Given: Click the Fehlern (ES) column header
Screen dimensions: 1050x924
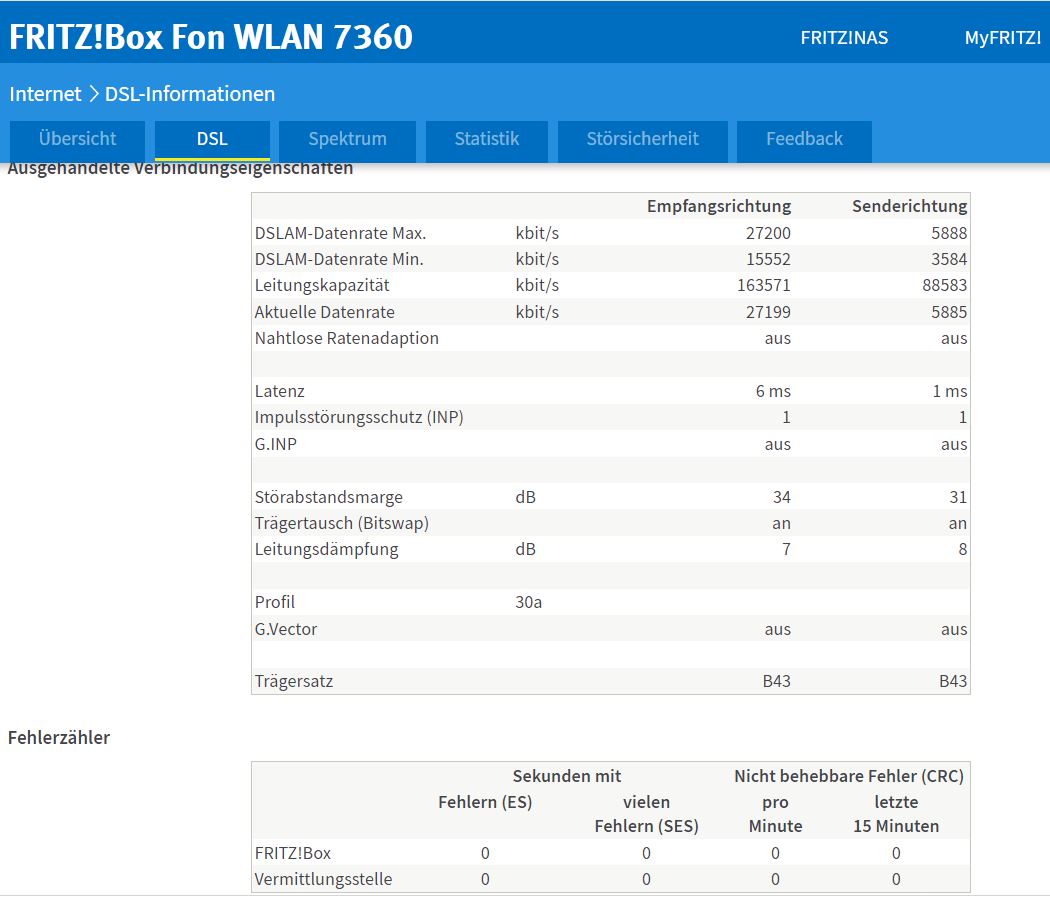Looking at the screenshot, I should 485,802.
